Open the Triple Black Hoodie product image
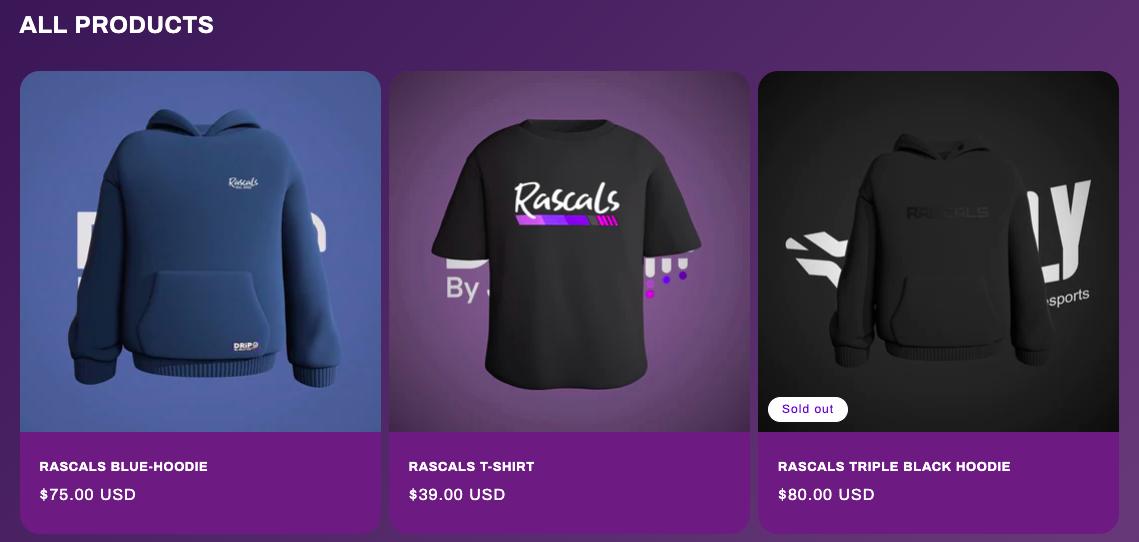 click(x=939, y=251)
